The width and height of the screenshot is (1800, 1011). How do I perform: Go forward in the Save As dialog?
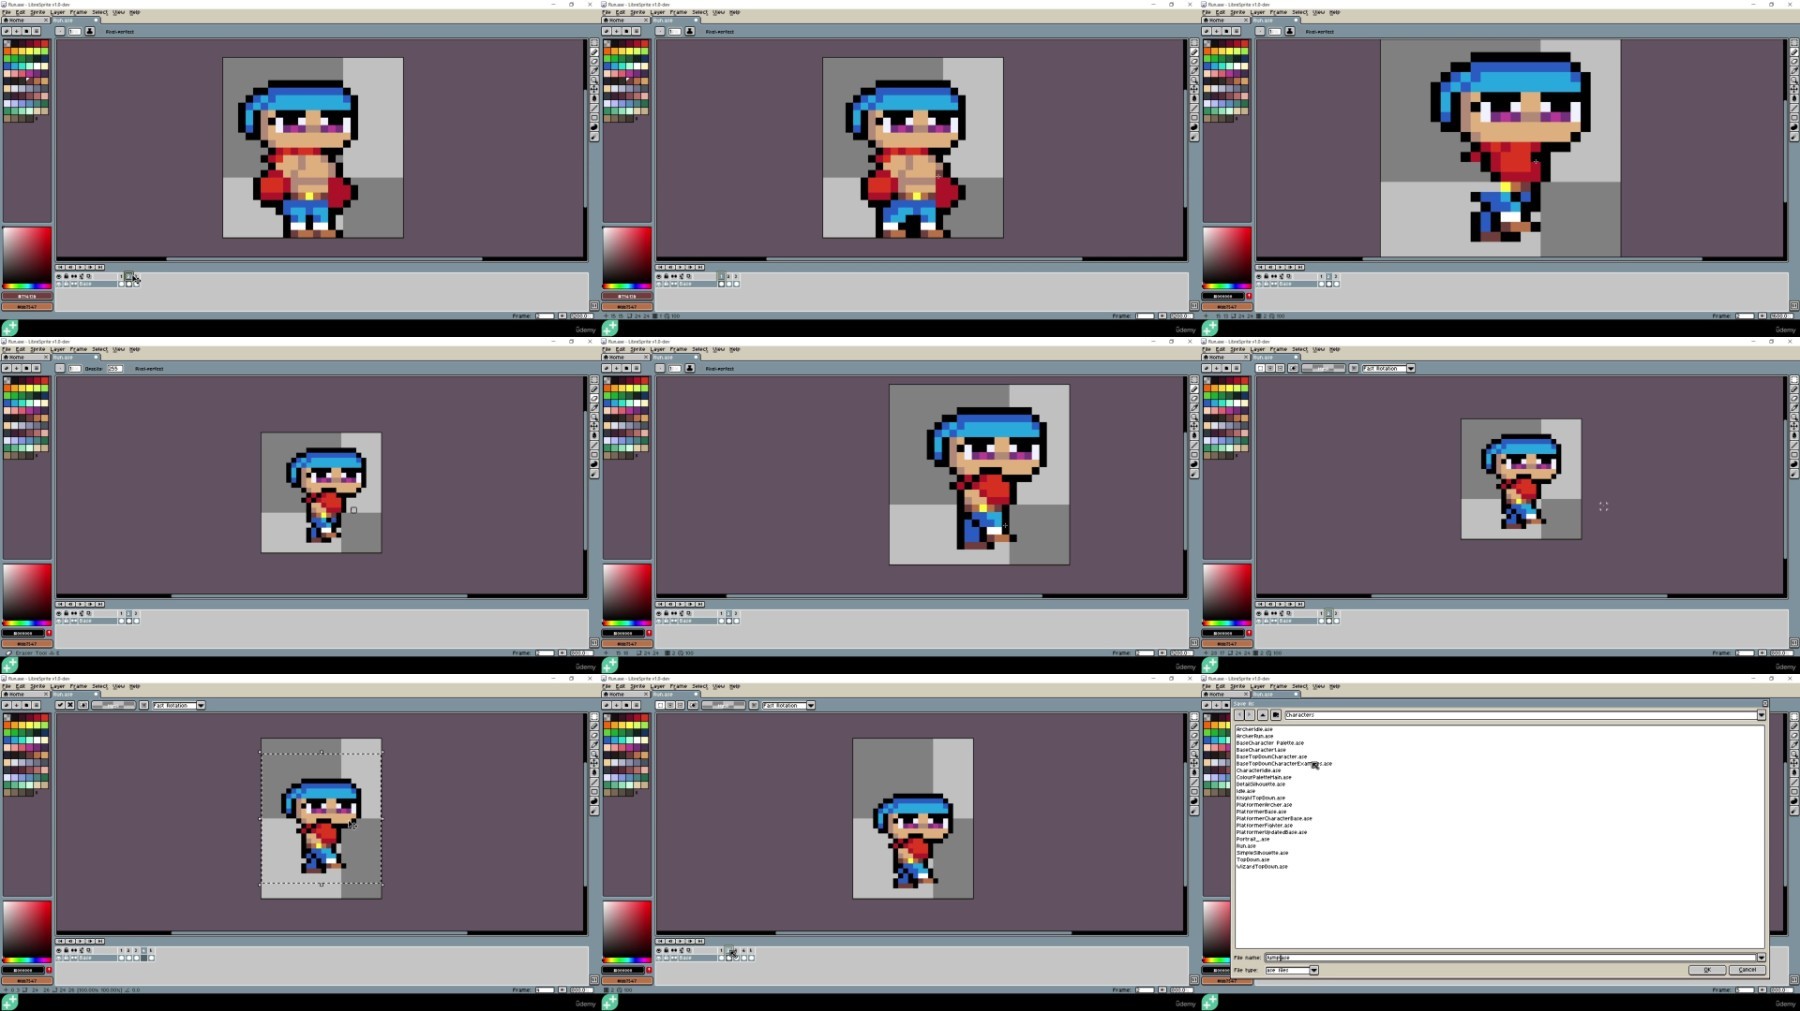pos(1249,715)
